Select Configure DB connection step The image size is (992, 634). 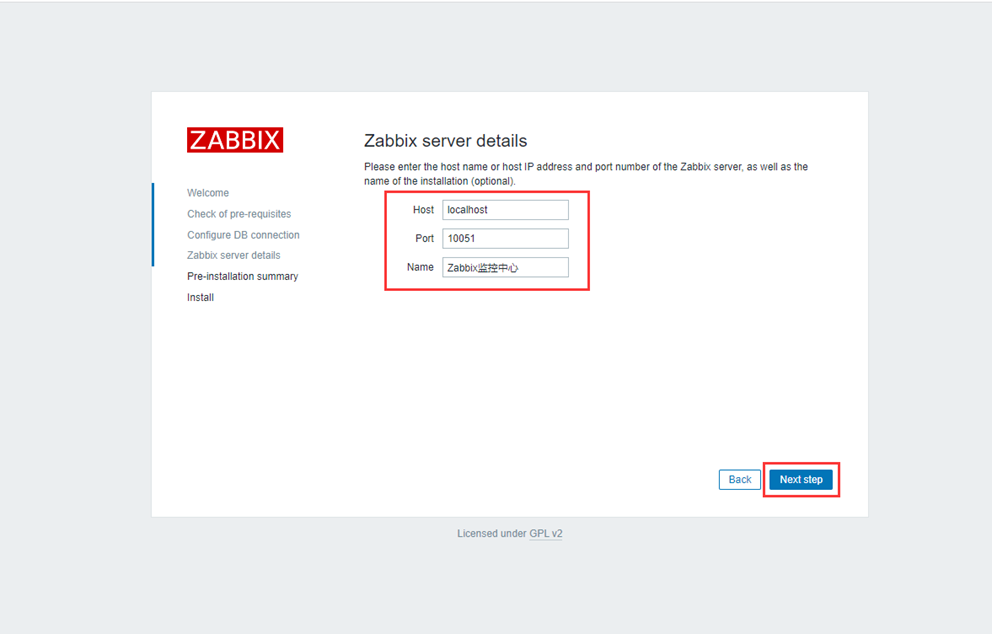[244, 235]
